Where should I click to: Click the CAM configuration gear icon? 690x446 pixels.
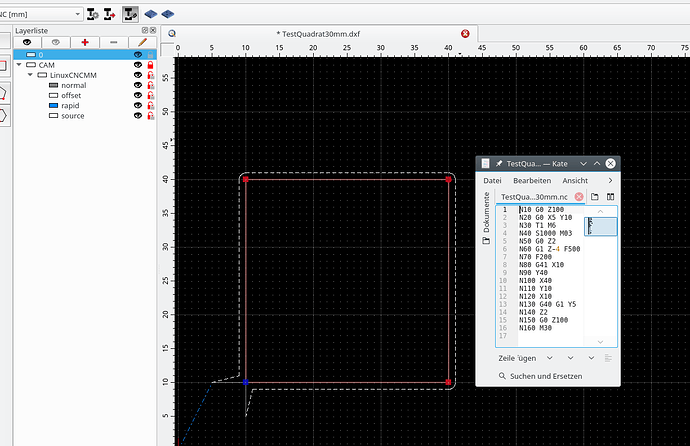pos(93,15)
